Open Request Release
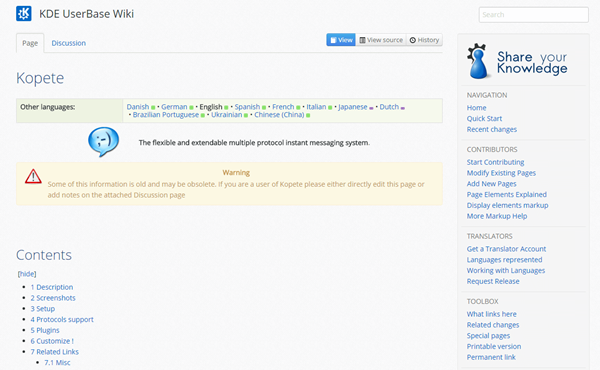Viewport: 600px width, 370px height. tap(493, 281)
